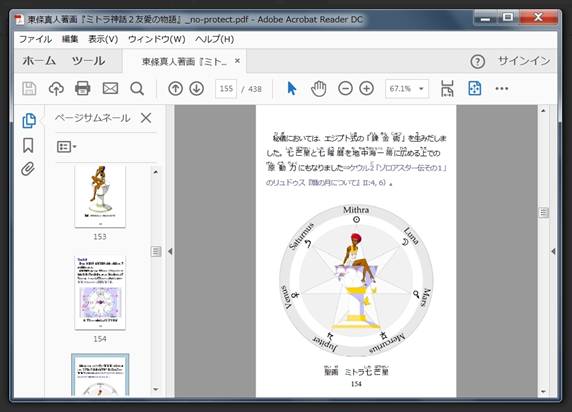Screen dimensions: 572x412
Task: Switch to the ホーム tab
Action: coord(39,61)
